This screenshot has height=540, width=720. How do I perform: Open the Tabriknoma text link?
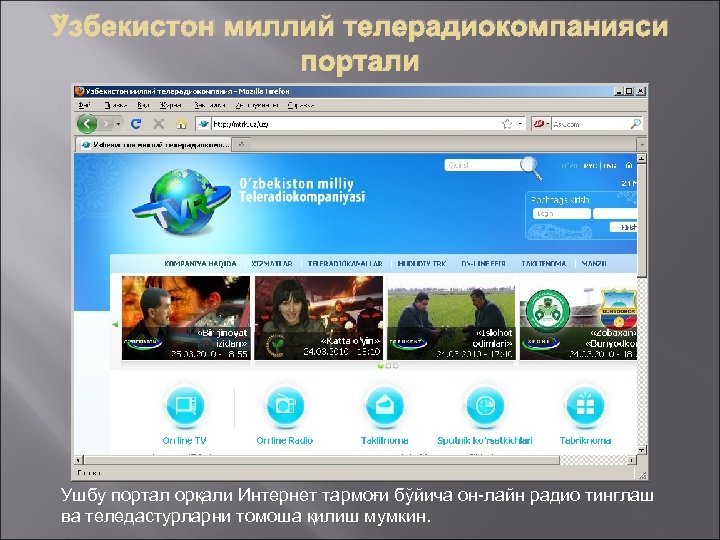pyautogui.click(x=585, y=441)
